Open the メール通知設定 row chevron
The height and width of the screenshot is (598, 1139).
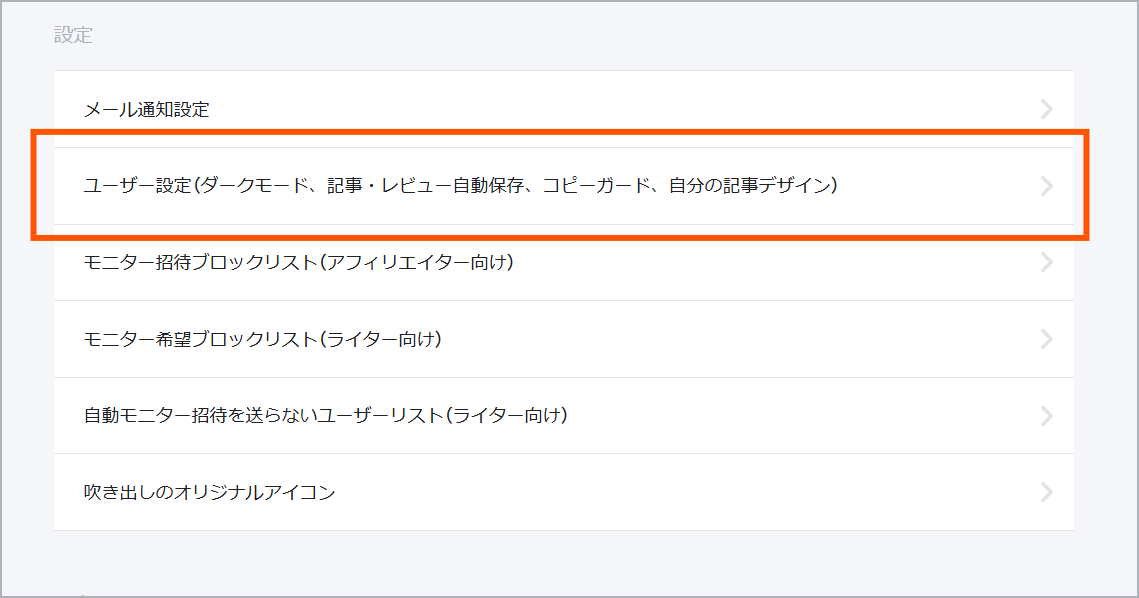coord(1046,108)
